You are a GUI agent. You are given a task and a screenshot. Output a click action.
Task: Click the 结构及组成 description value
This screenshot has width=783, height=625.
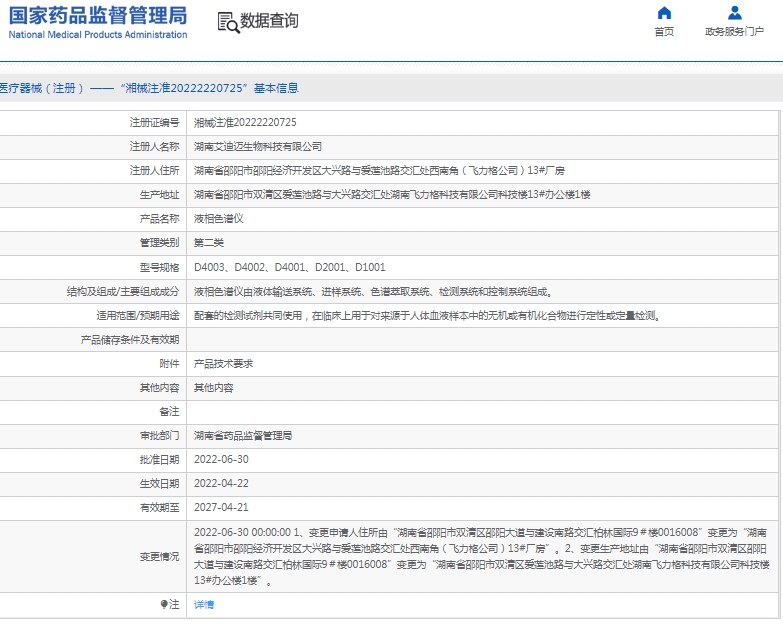(373, 292)
